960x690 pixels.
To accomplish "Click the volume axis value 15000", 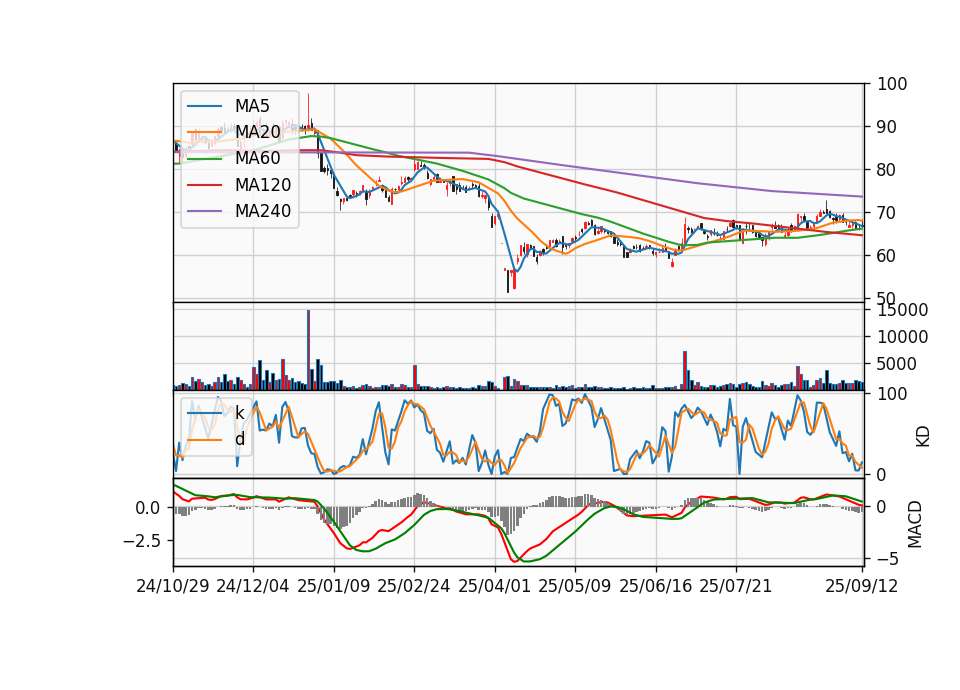I will [902, 310].
